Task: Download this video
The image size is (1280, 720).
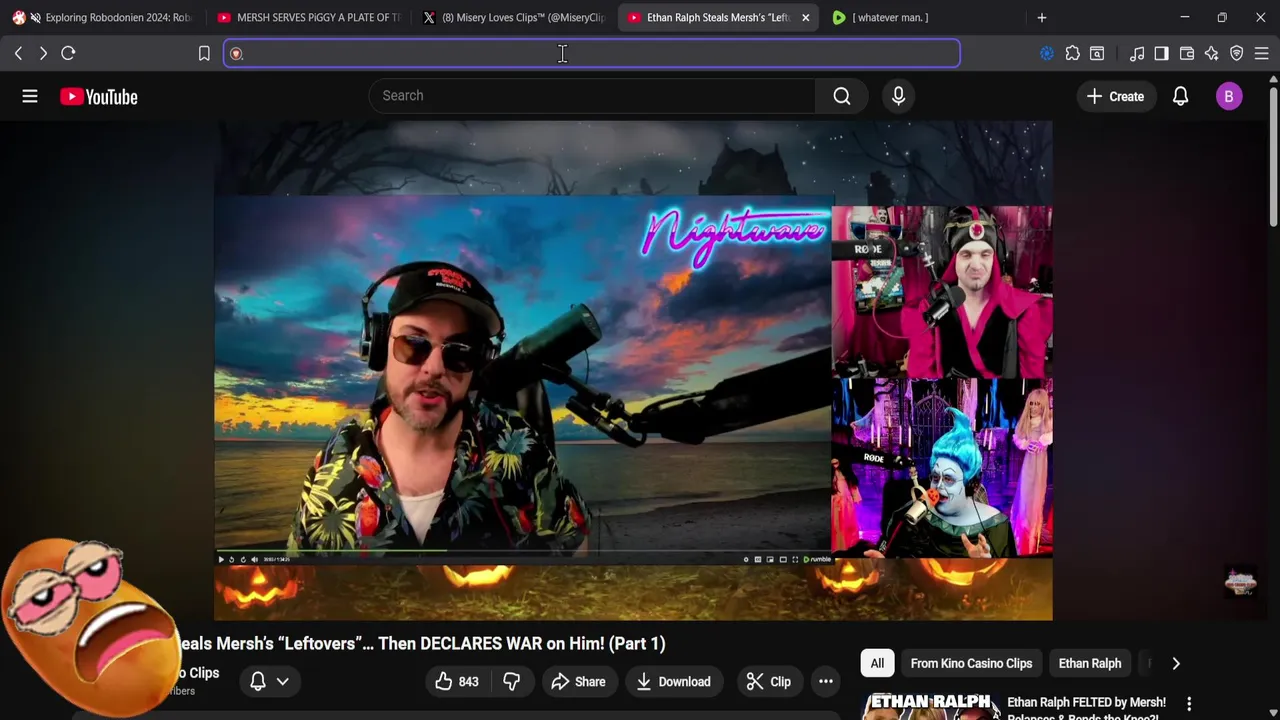Action: [673, 682]
